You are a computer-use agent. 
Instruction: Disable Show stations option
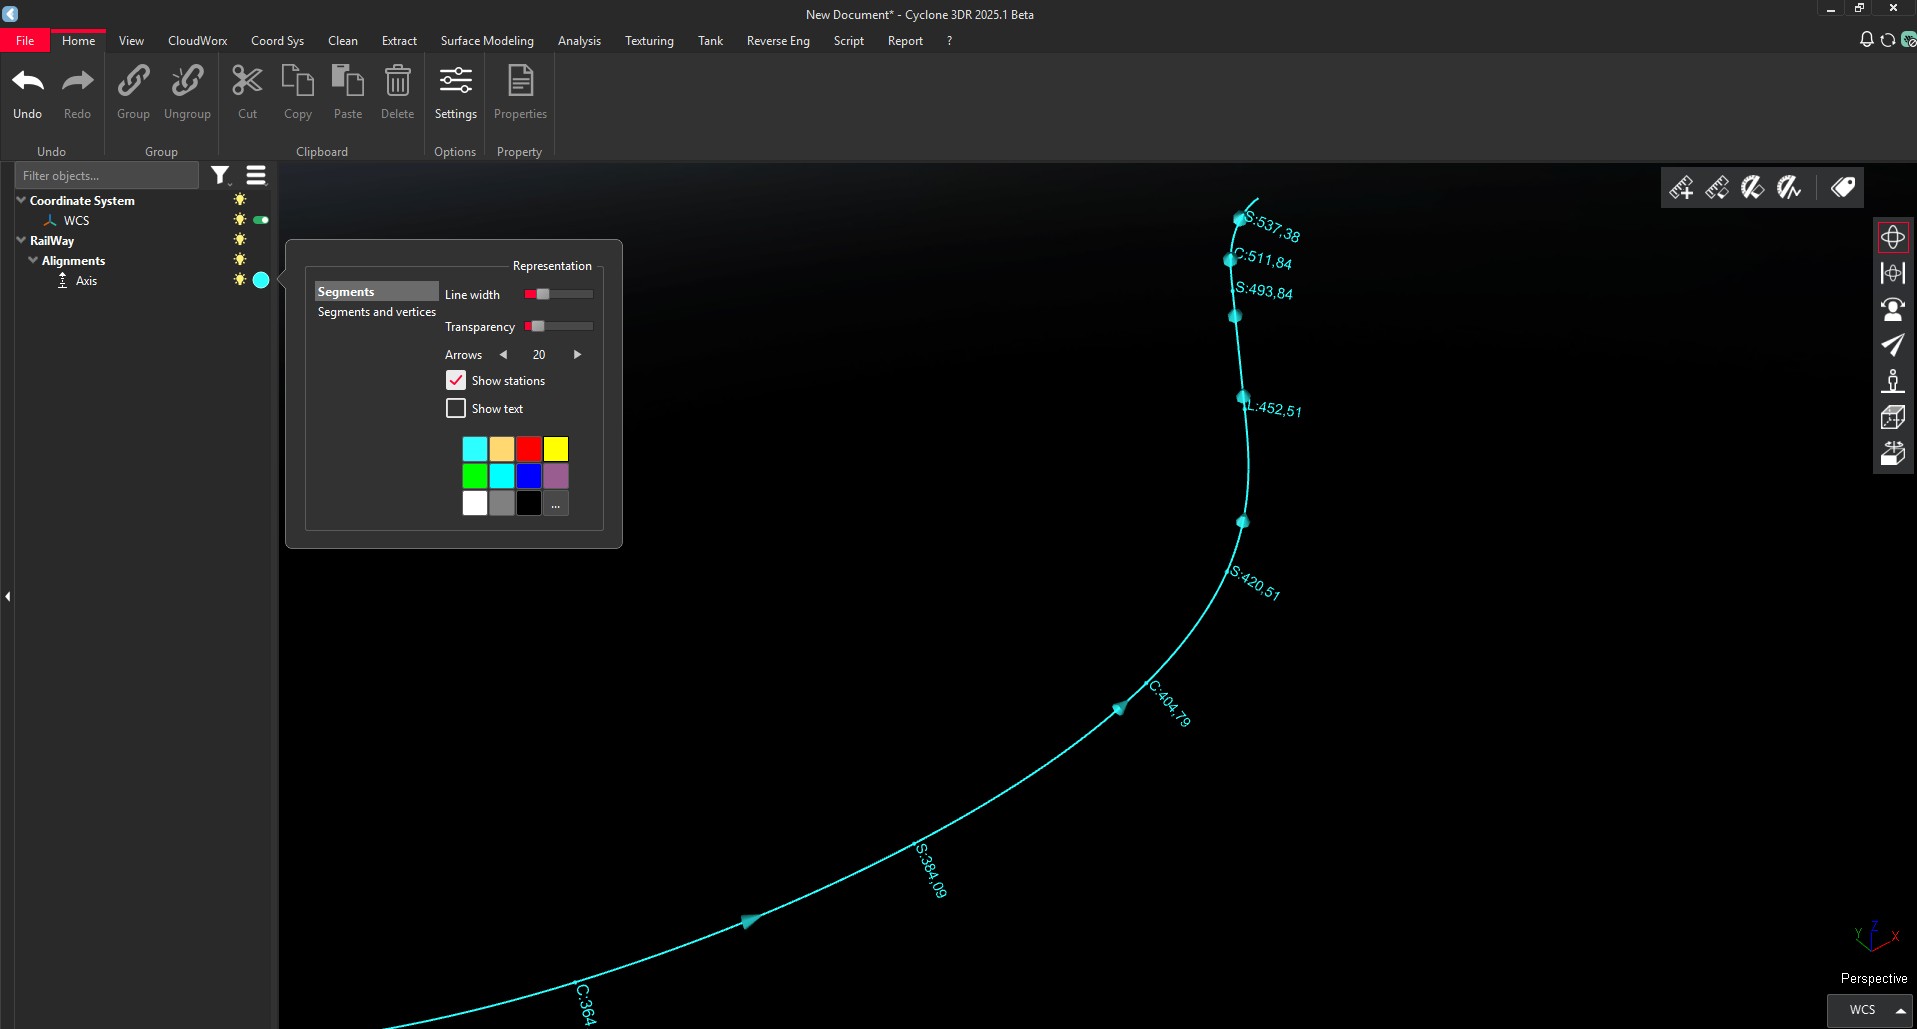click(456, 380)
